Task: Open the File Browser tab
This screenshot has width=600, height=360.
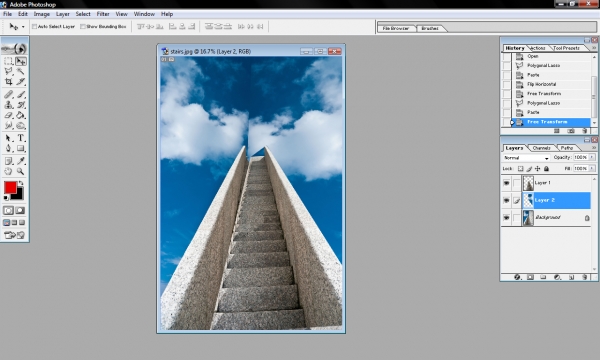Action: (x=396, y=28)
